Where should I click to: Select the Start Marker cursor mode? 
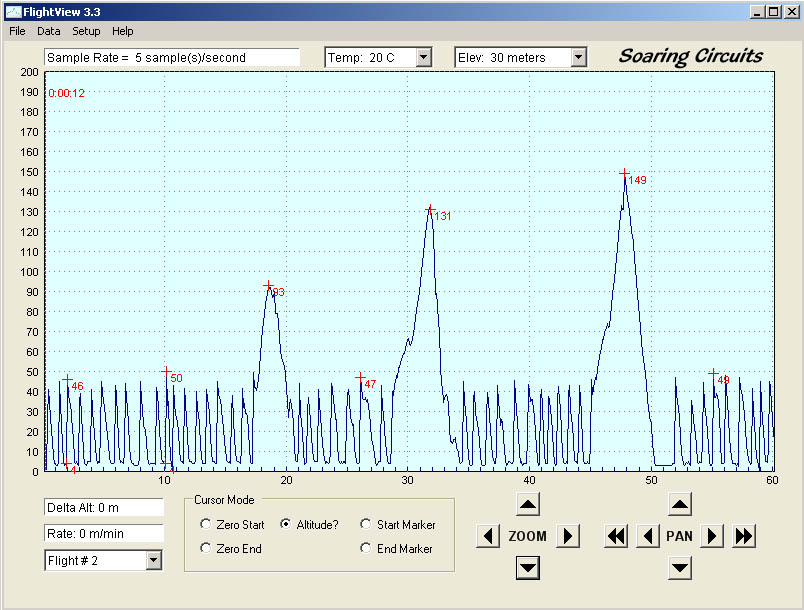398,524
